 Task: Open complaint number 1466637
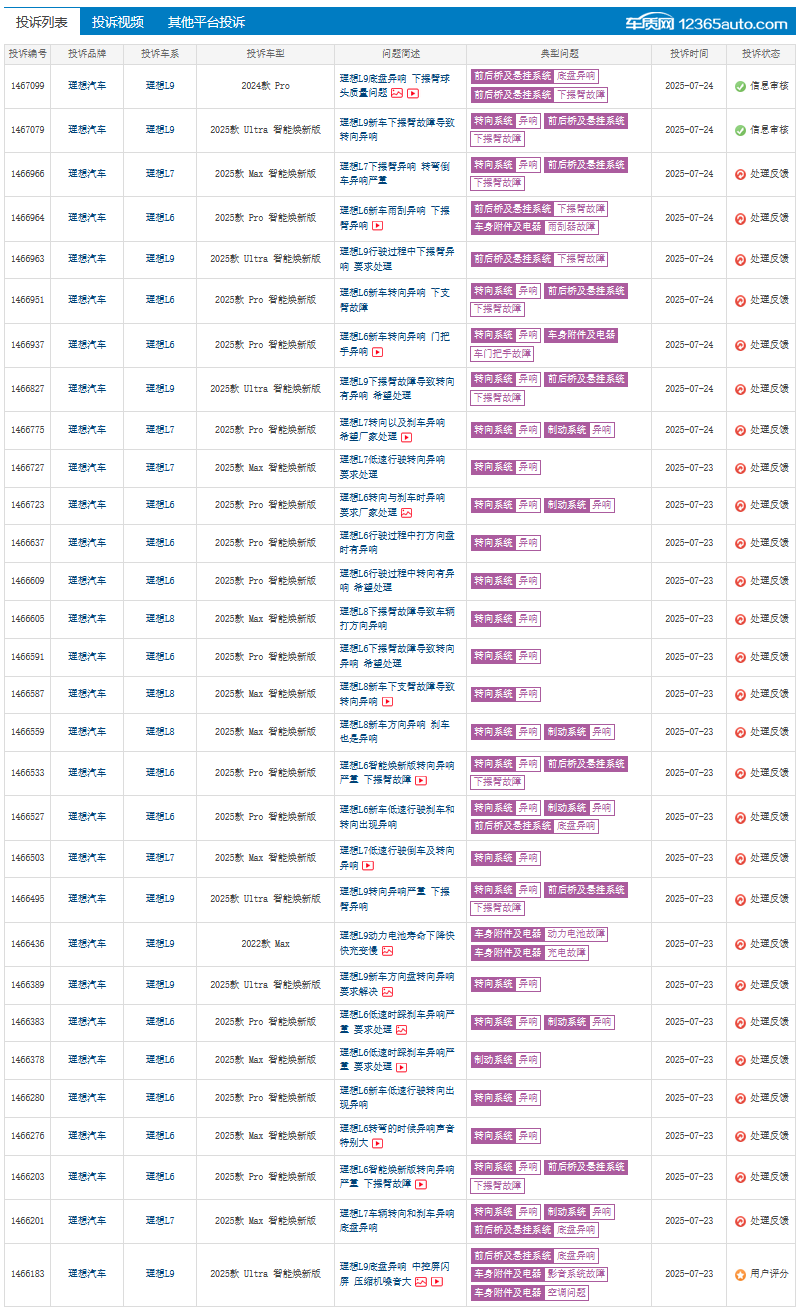click(x=27, y=543)
